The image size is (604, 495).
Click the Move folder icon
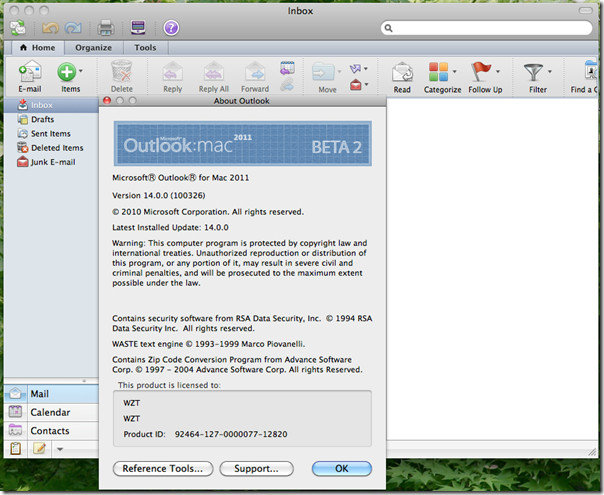(x=324, y=72)
